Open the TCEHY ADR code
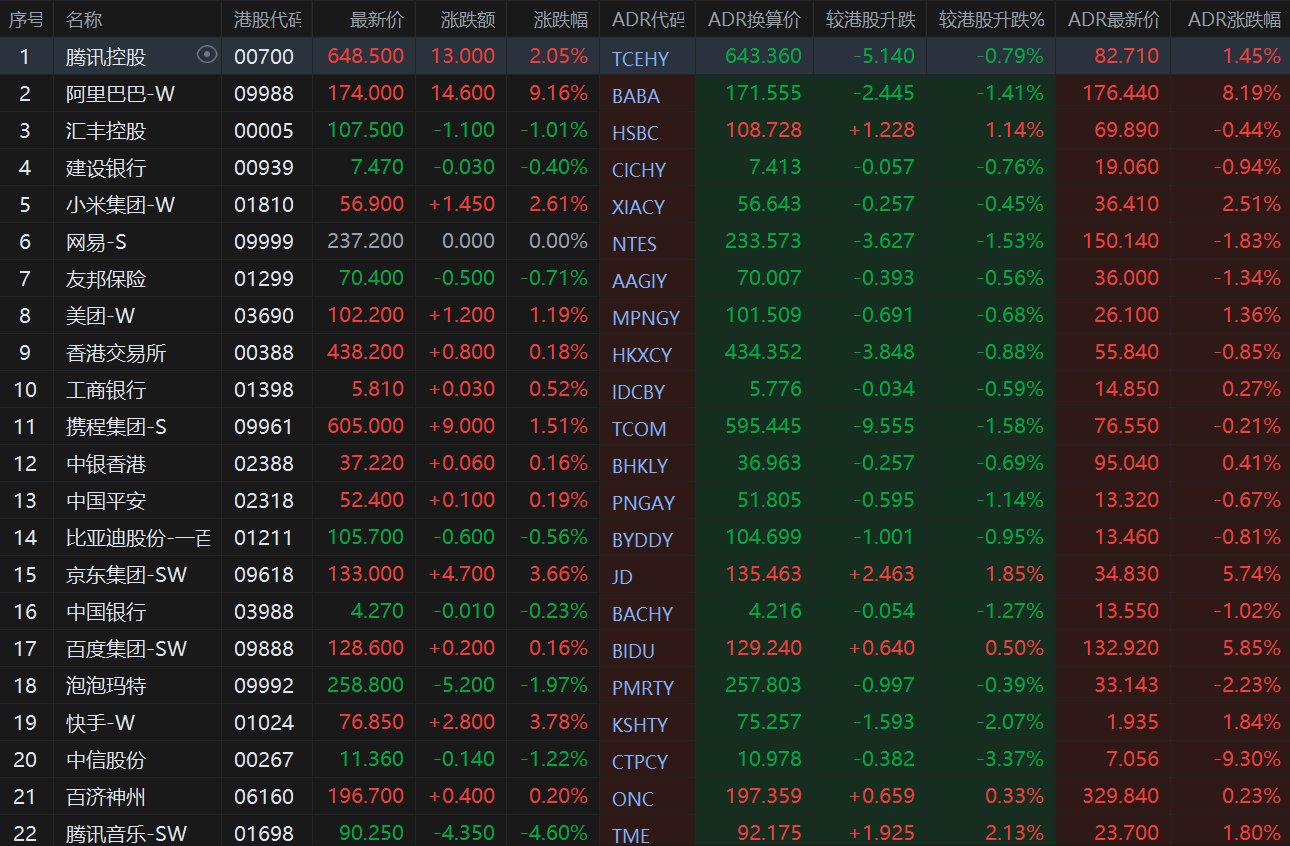Image resolution: width=1290 pixels, height=846 pixels. click(640, 59)
